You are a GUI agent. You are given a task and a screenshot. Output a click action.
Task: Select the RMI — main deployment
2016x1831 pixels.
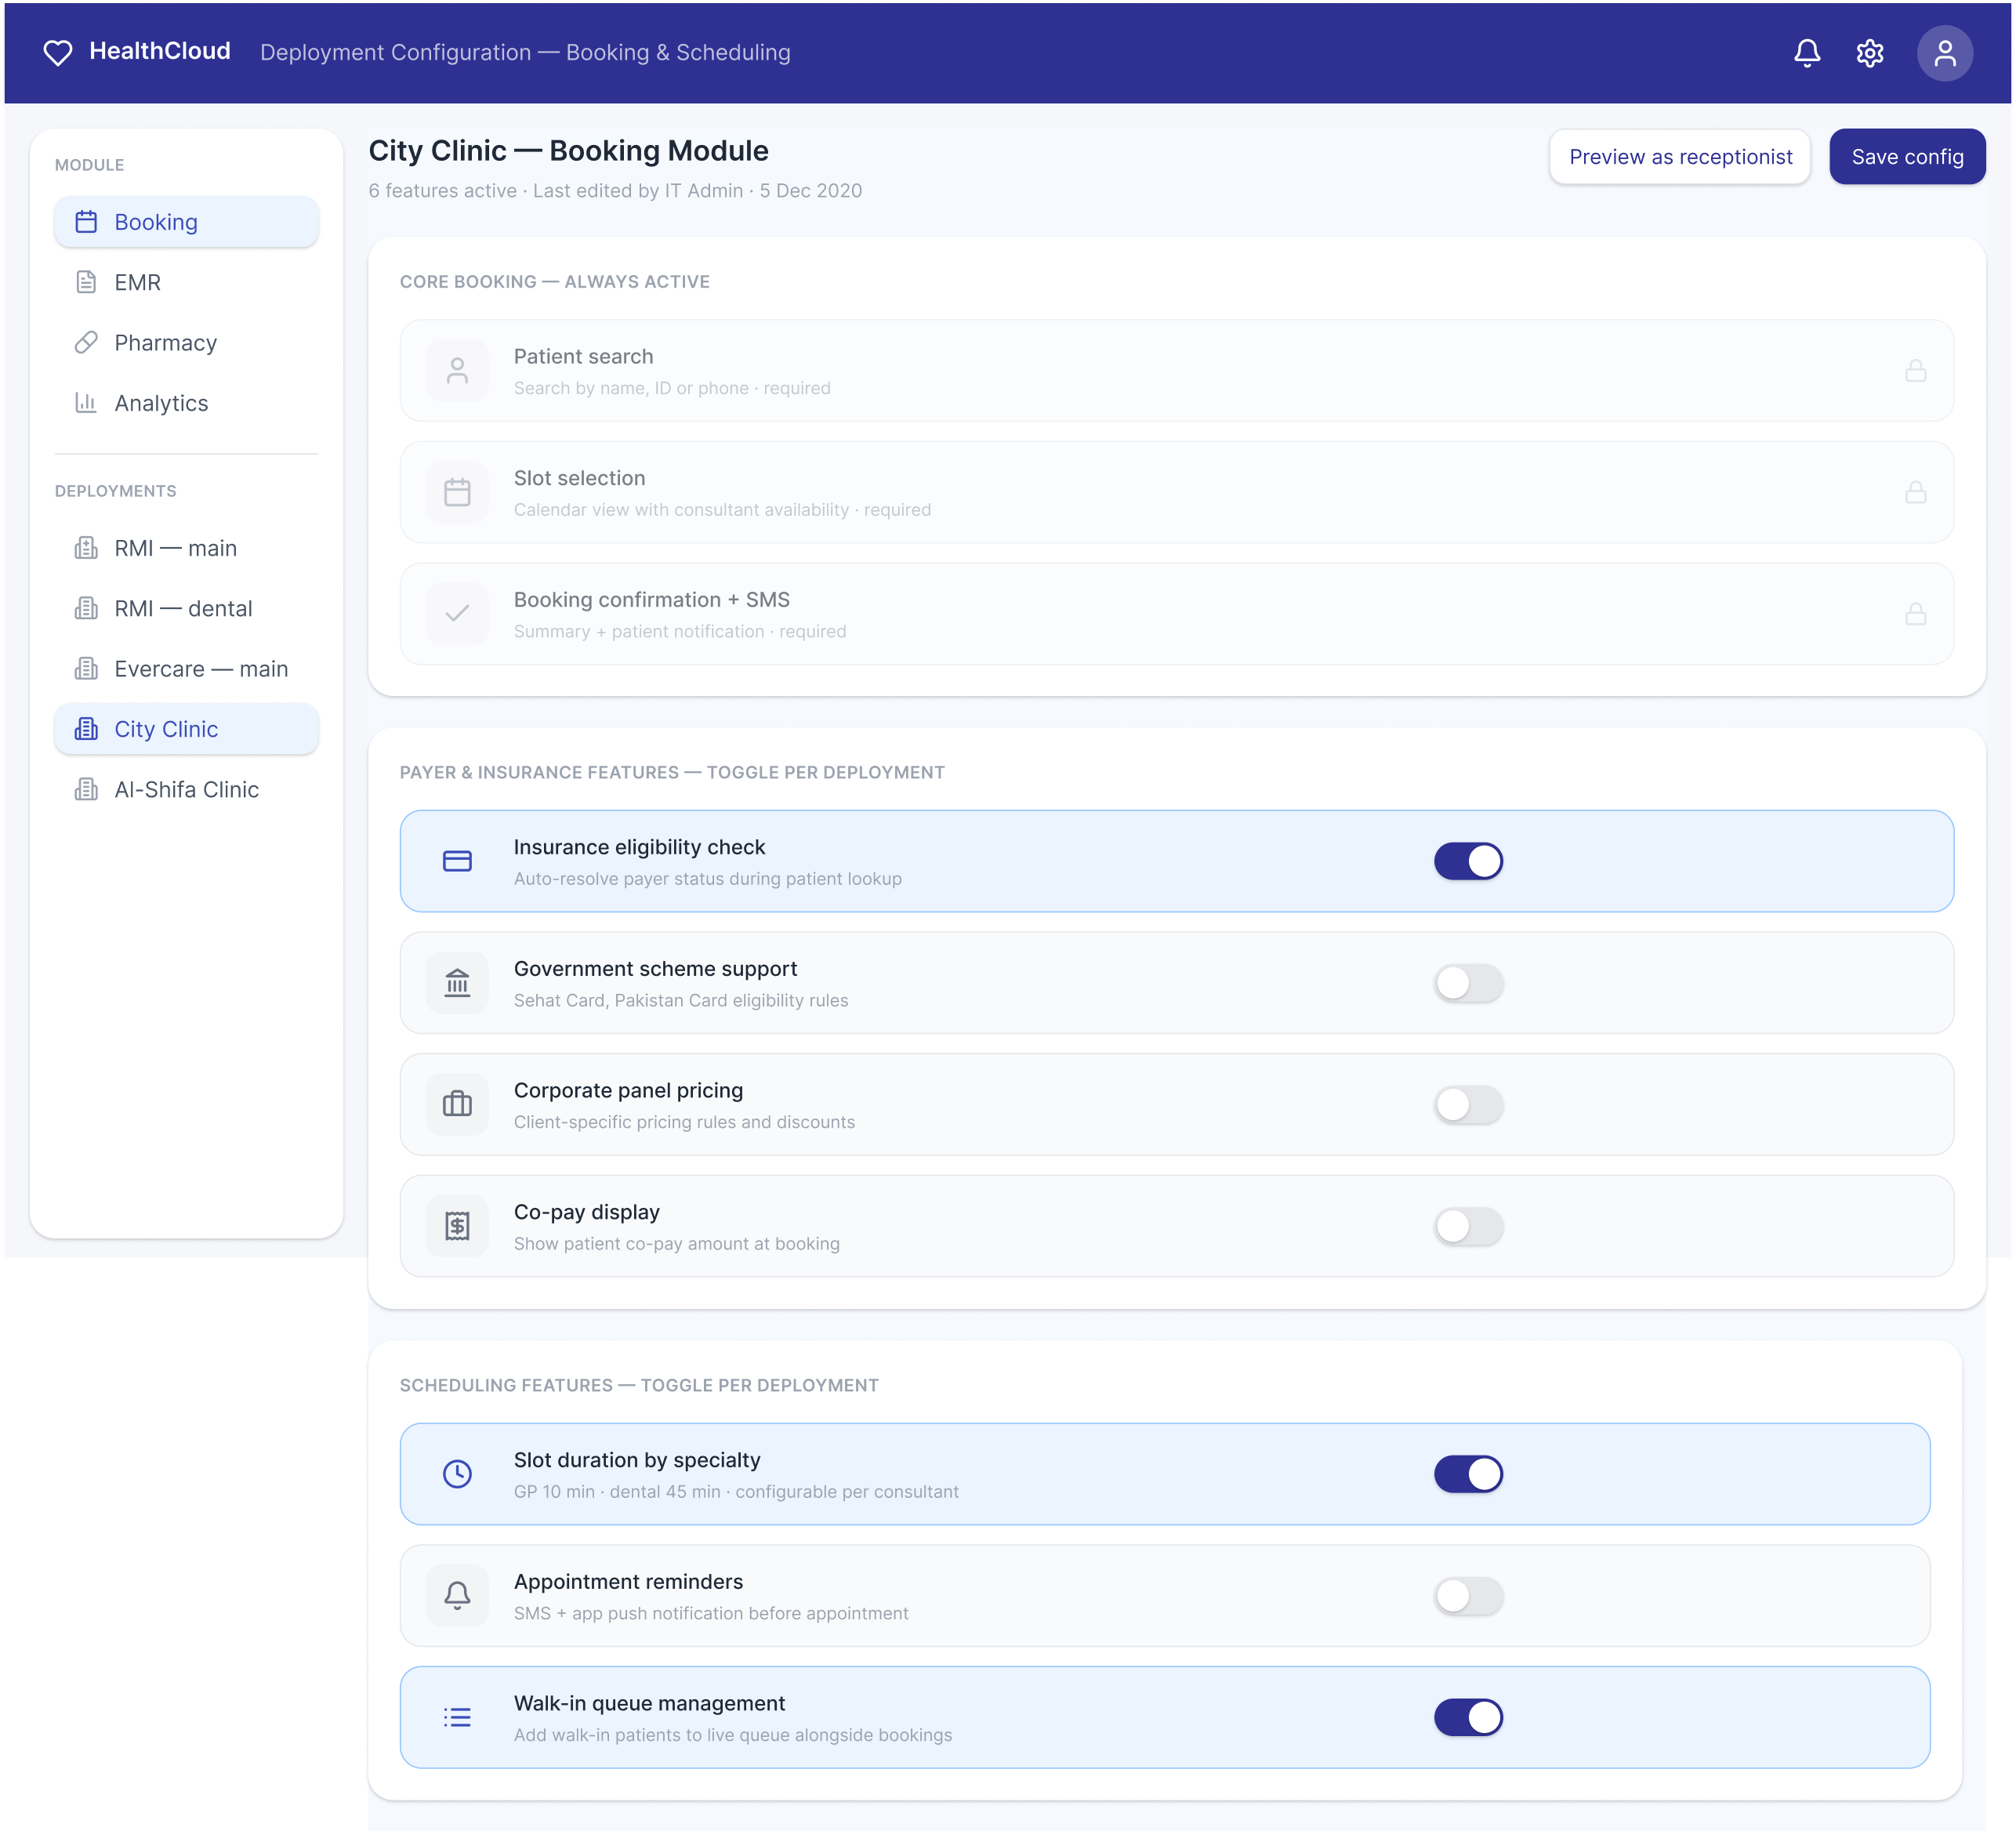click(186, 548)
